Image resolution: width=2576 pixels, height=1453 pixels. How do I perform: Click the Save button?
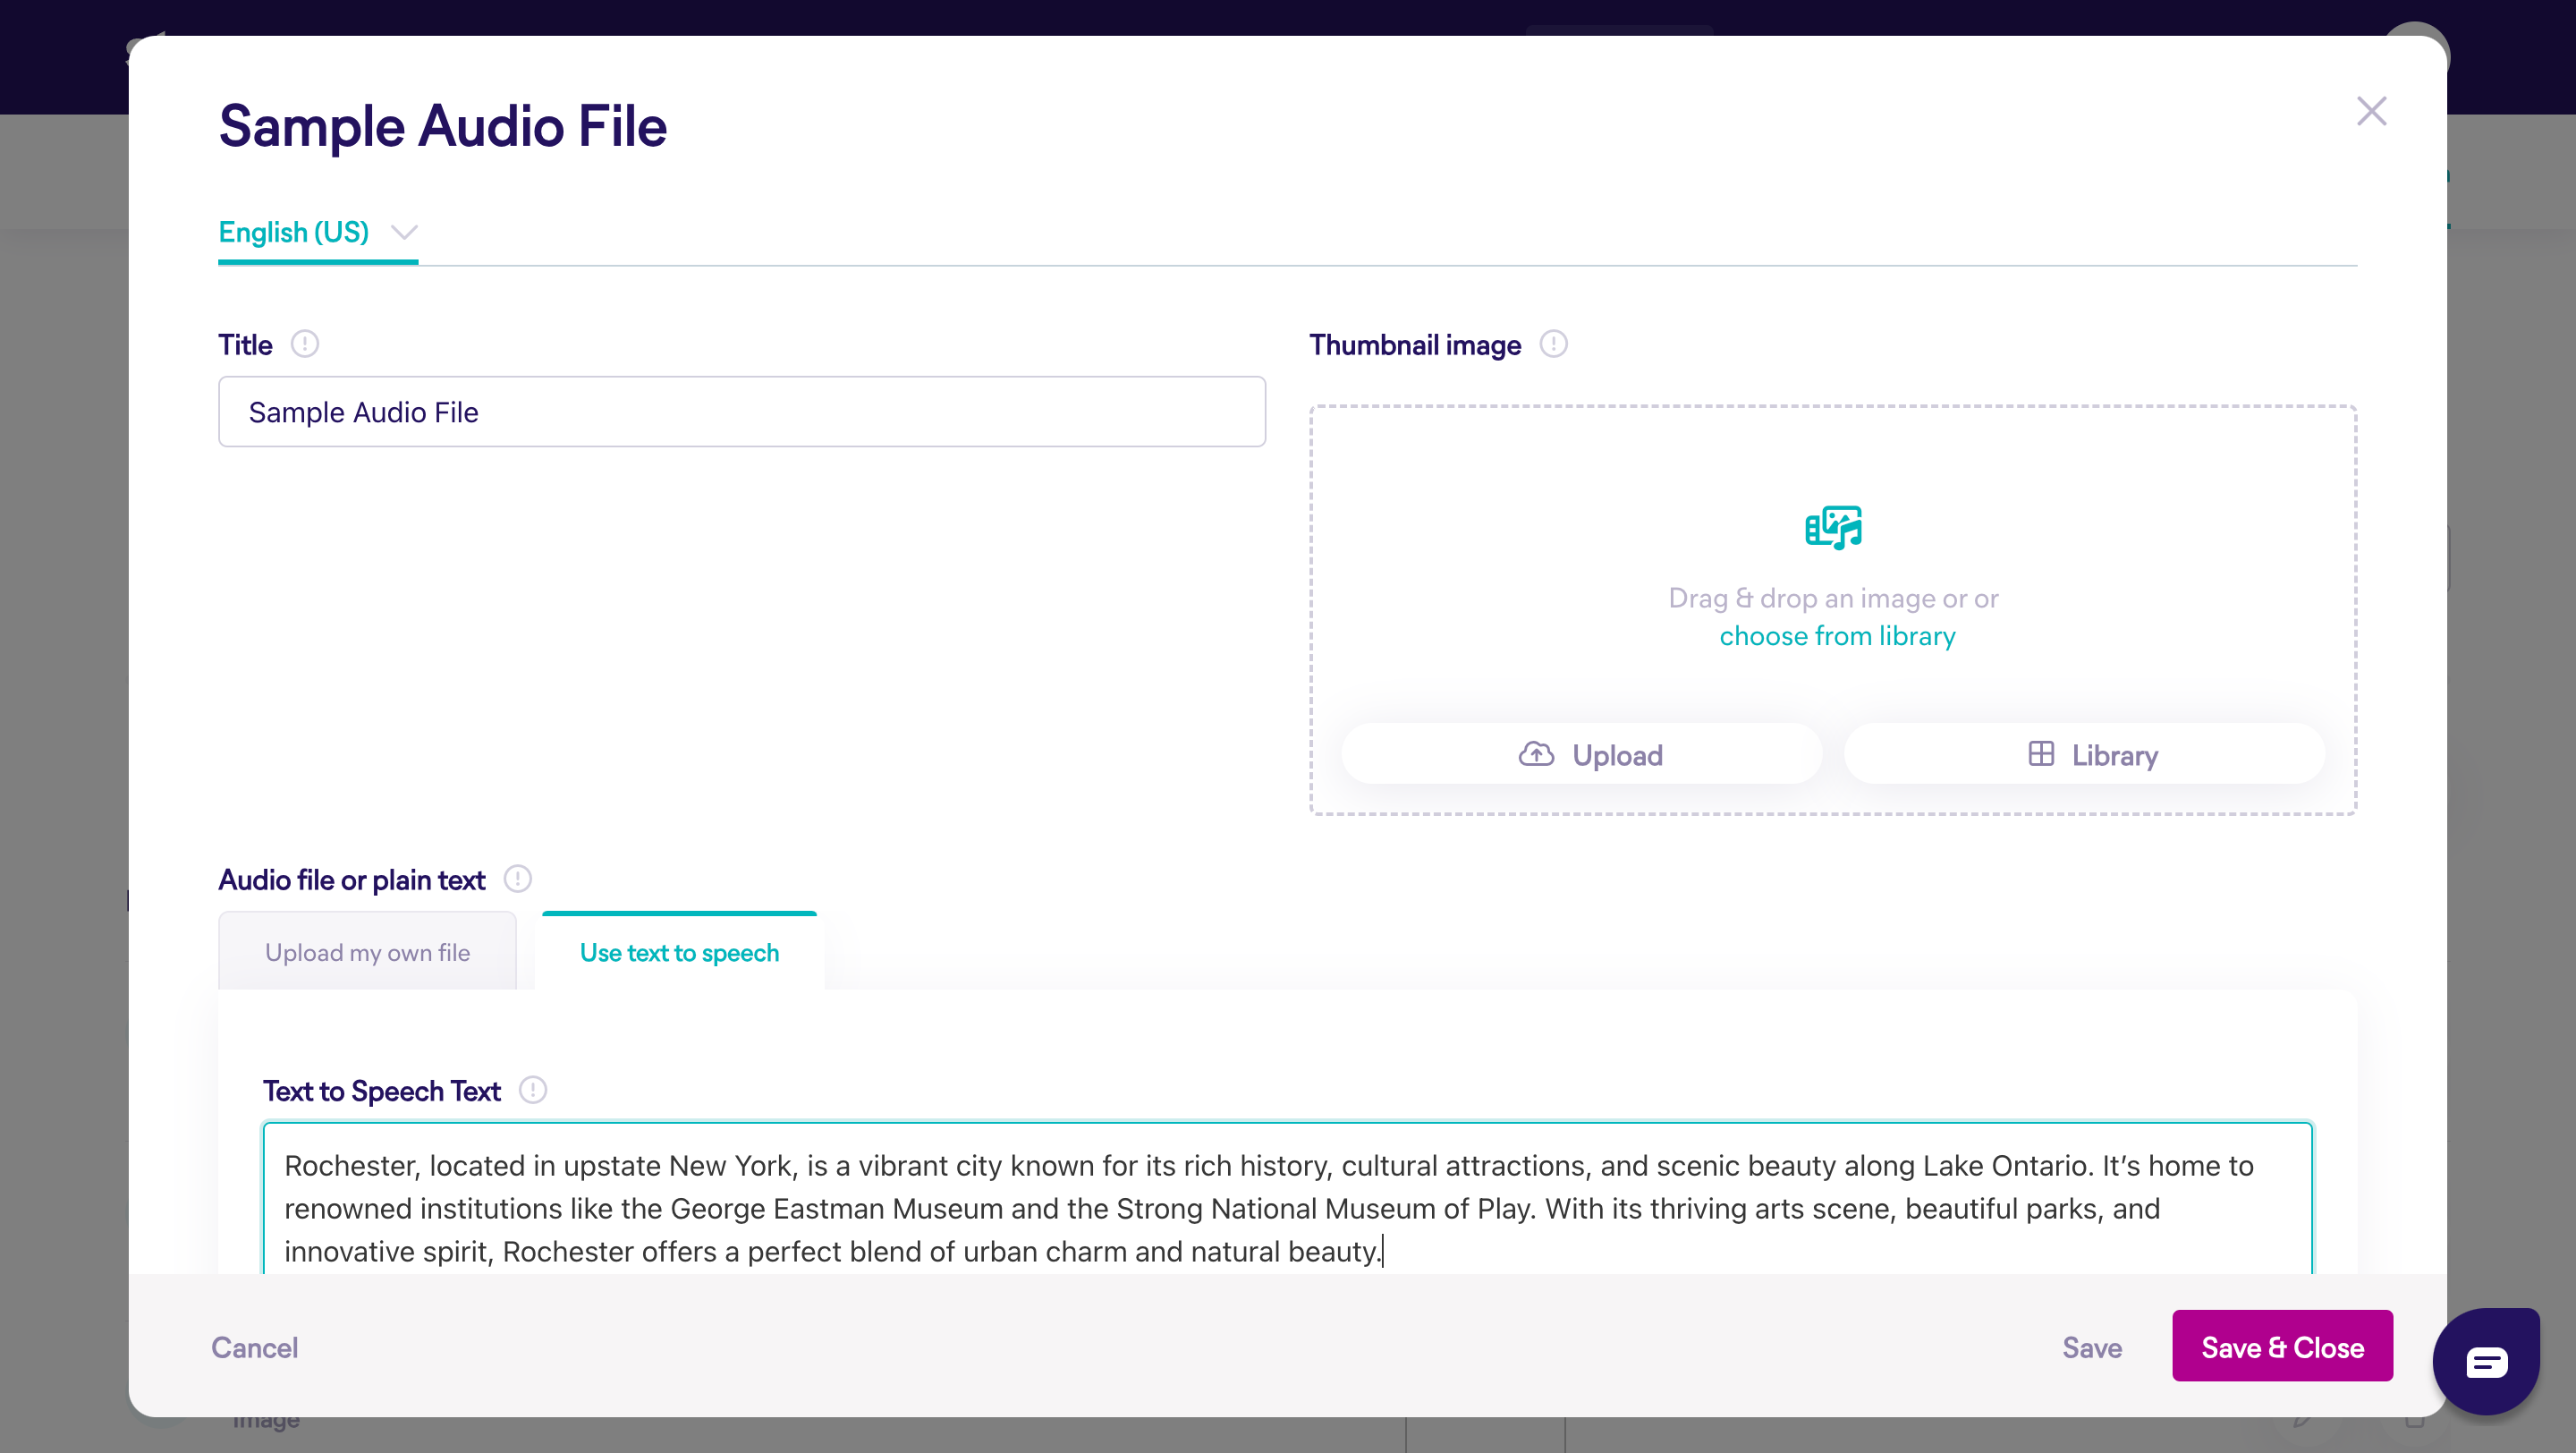click(x=2091, y=1347)
